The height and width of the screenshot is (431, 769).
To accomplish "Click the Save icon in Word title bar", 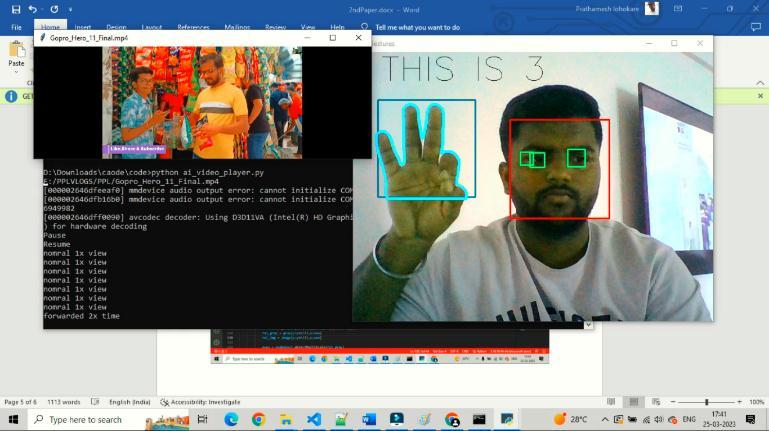I will coord(16,9).
